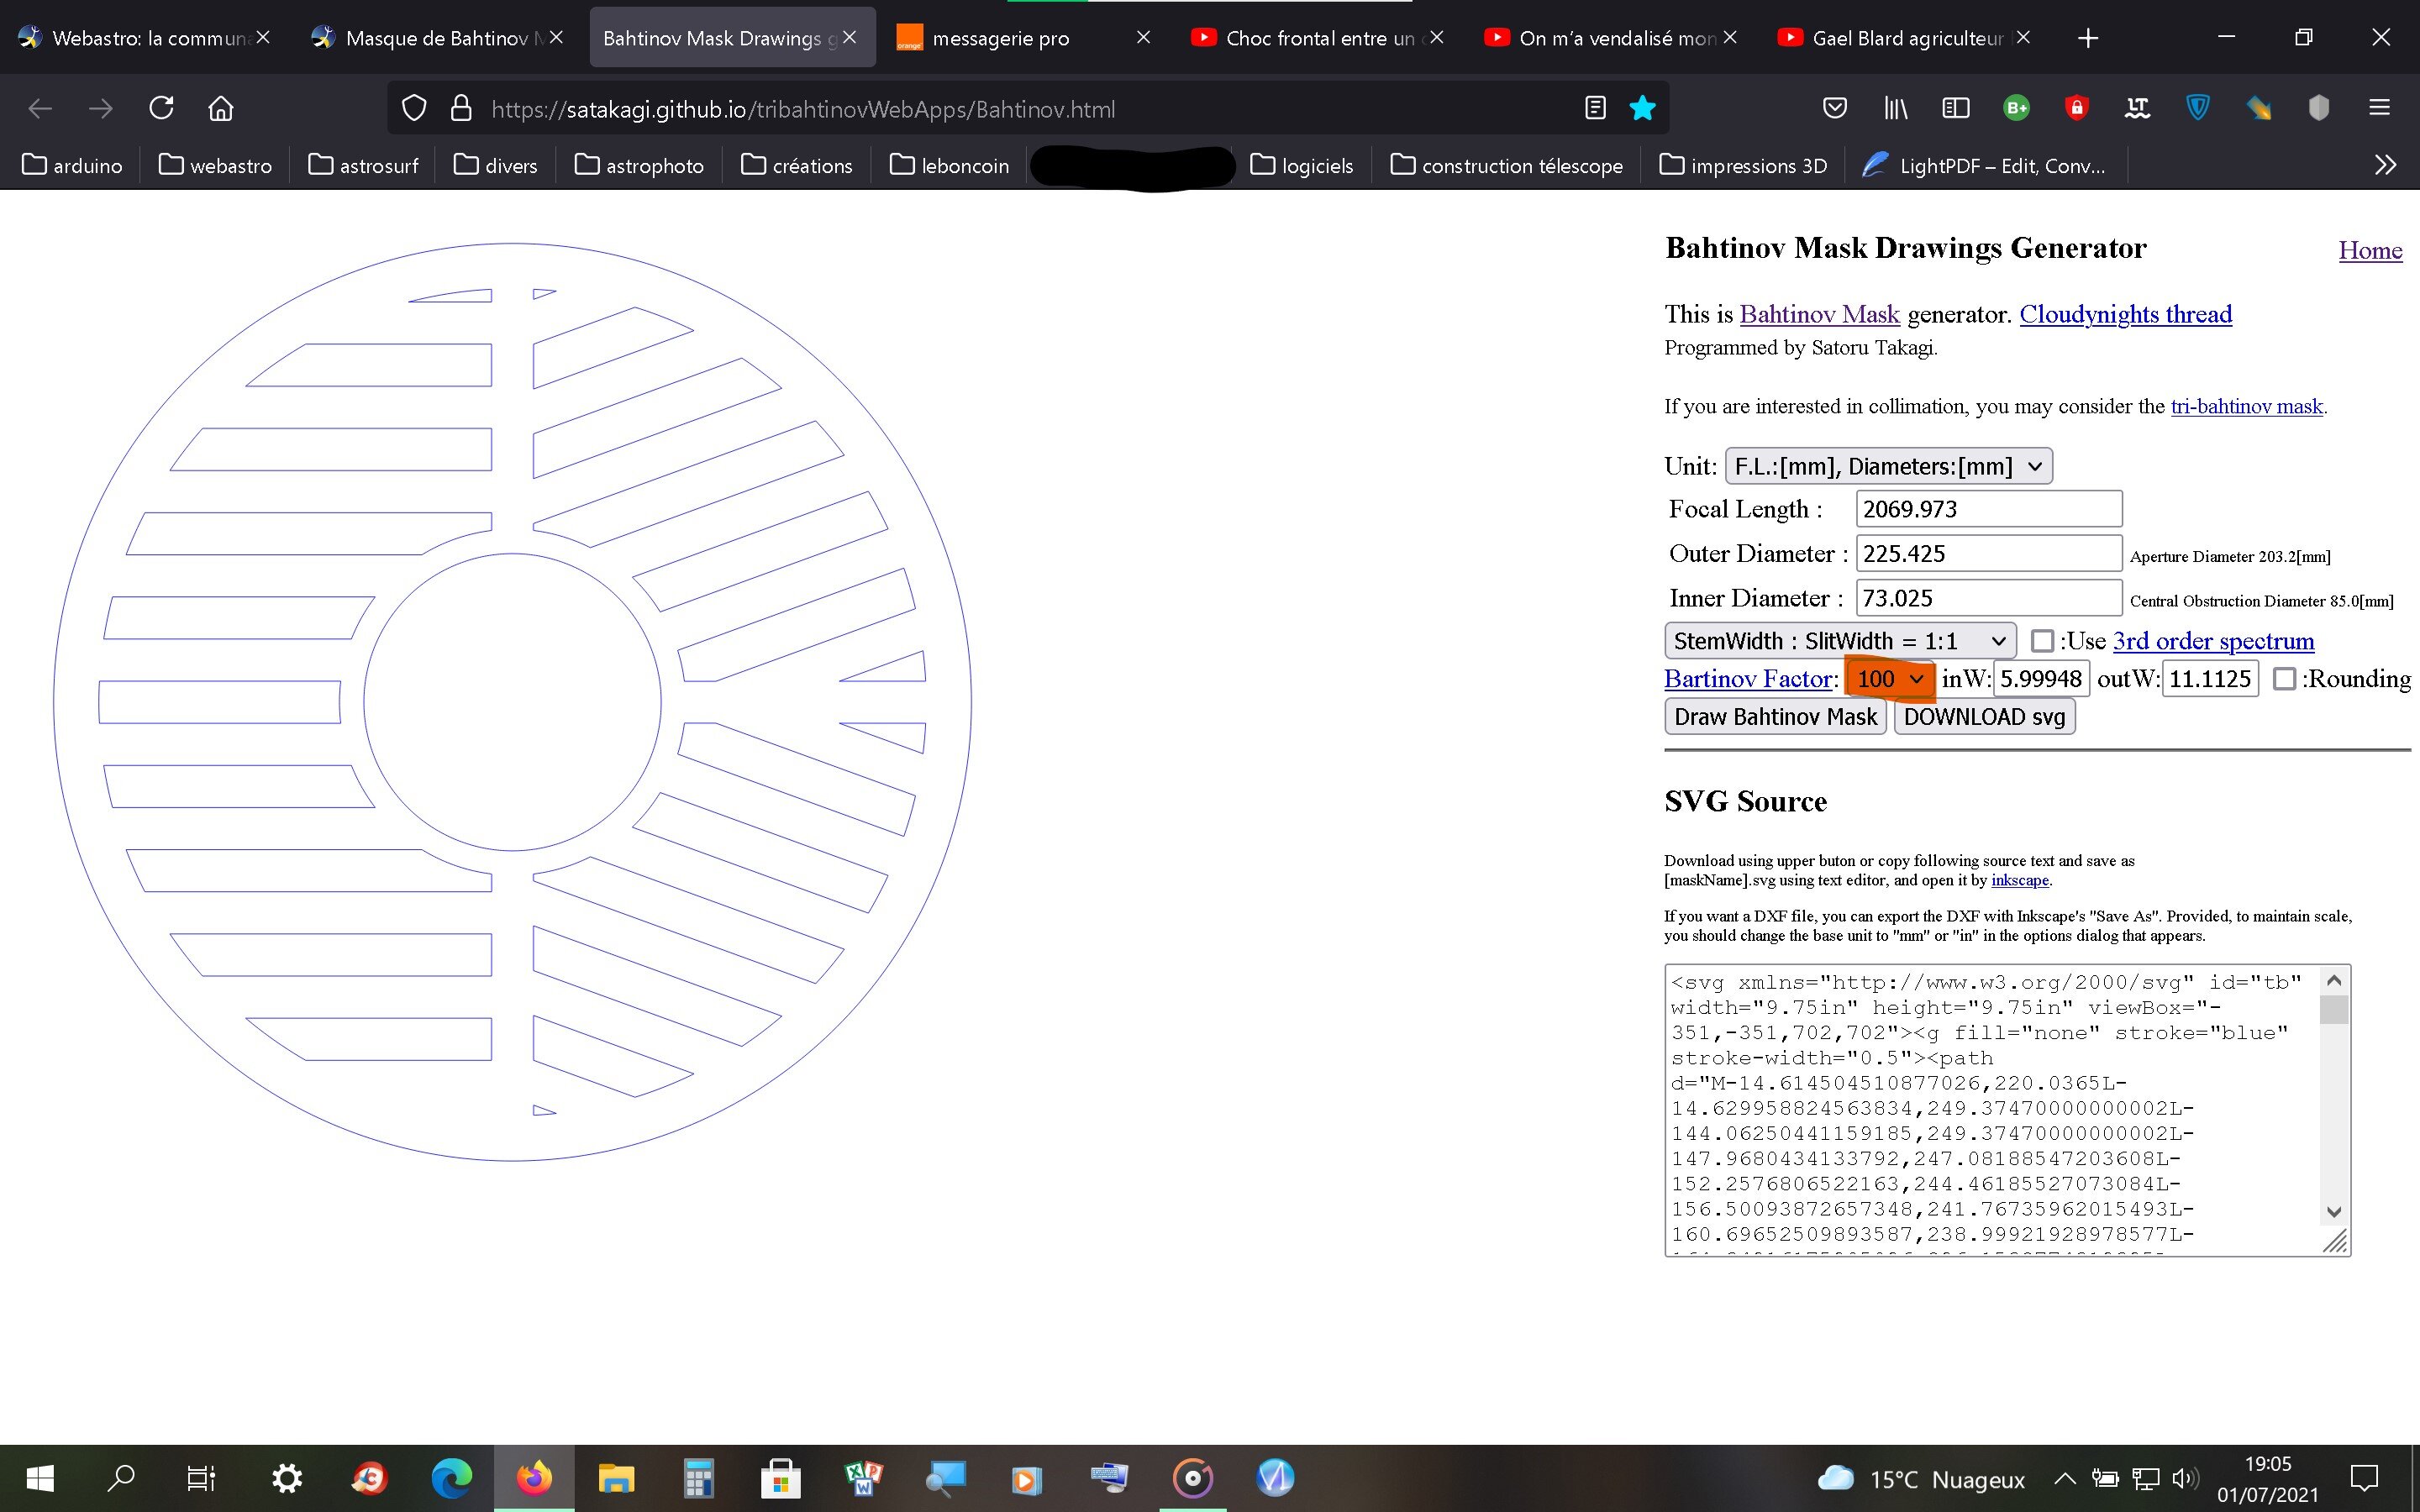Go to the browser home icon

tap(221, 108)
